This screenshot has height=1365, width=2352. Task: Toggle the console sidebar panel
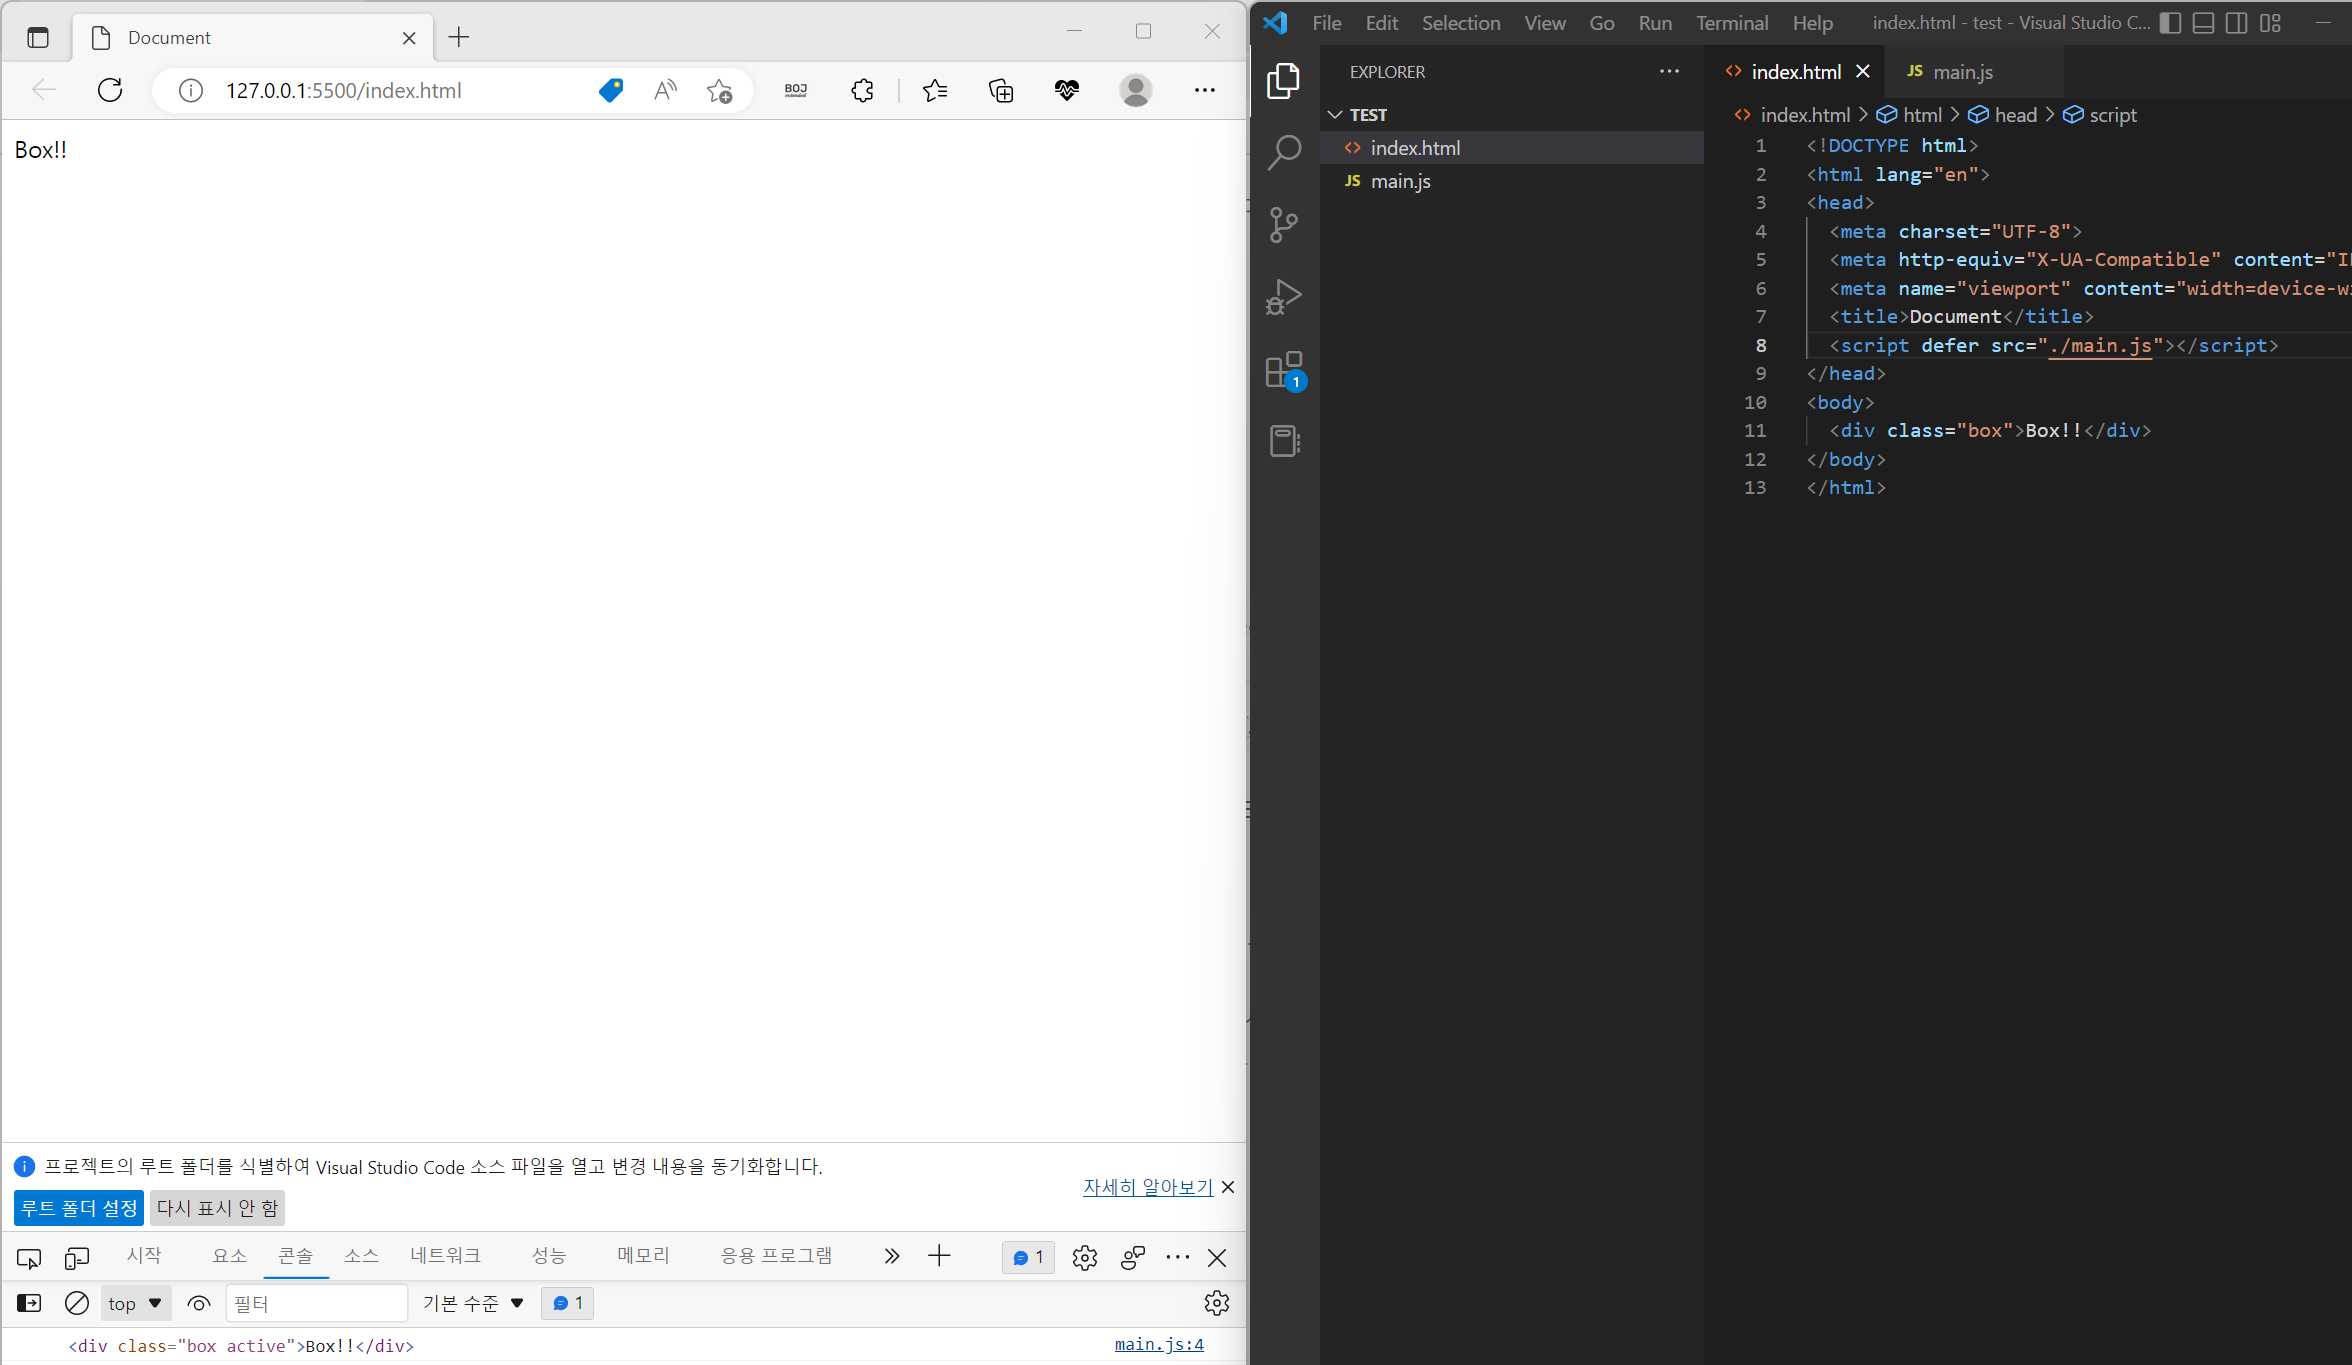(x=29, y=1303)
